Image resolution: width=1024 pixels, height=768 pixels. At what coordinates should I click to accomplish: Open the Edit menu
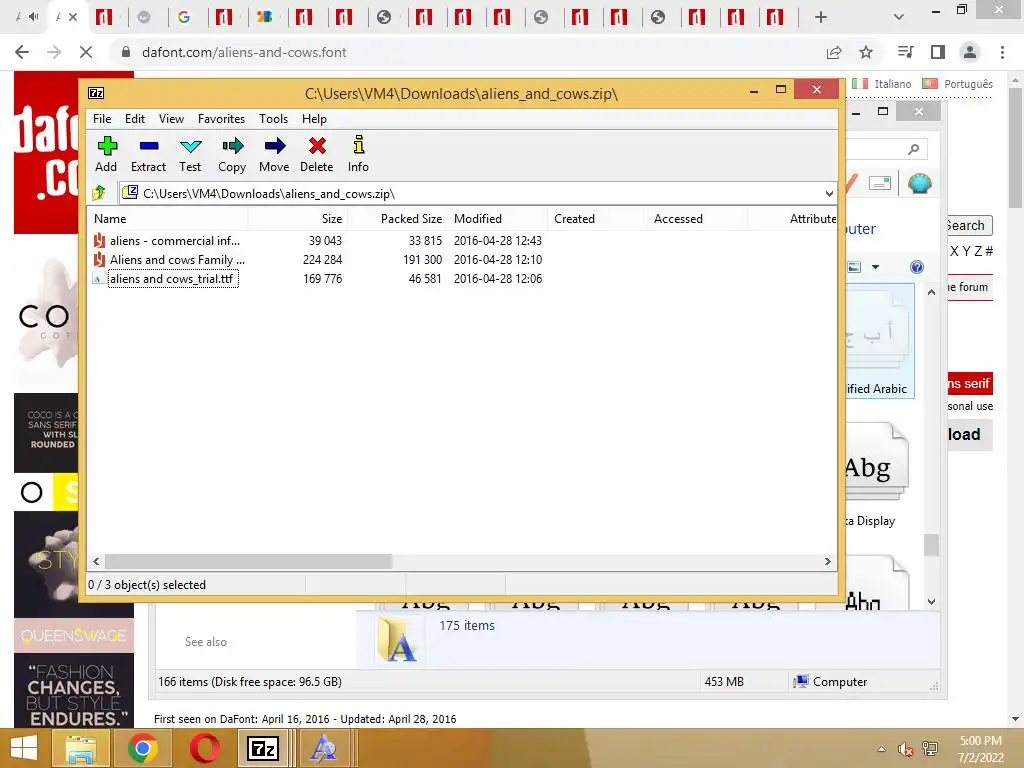[135, 119]
